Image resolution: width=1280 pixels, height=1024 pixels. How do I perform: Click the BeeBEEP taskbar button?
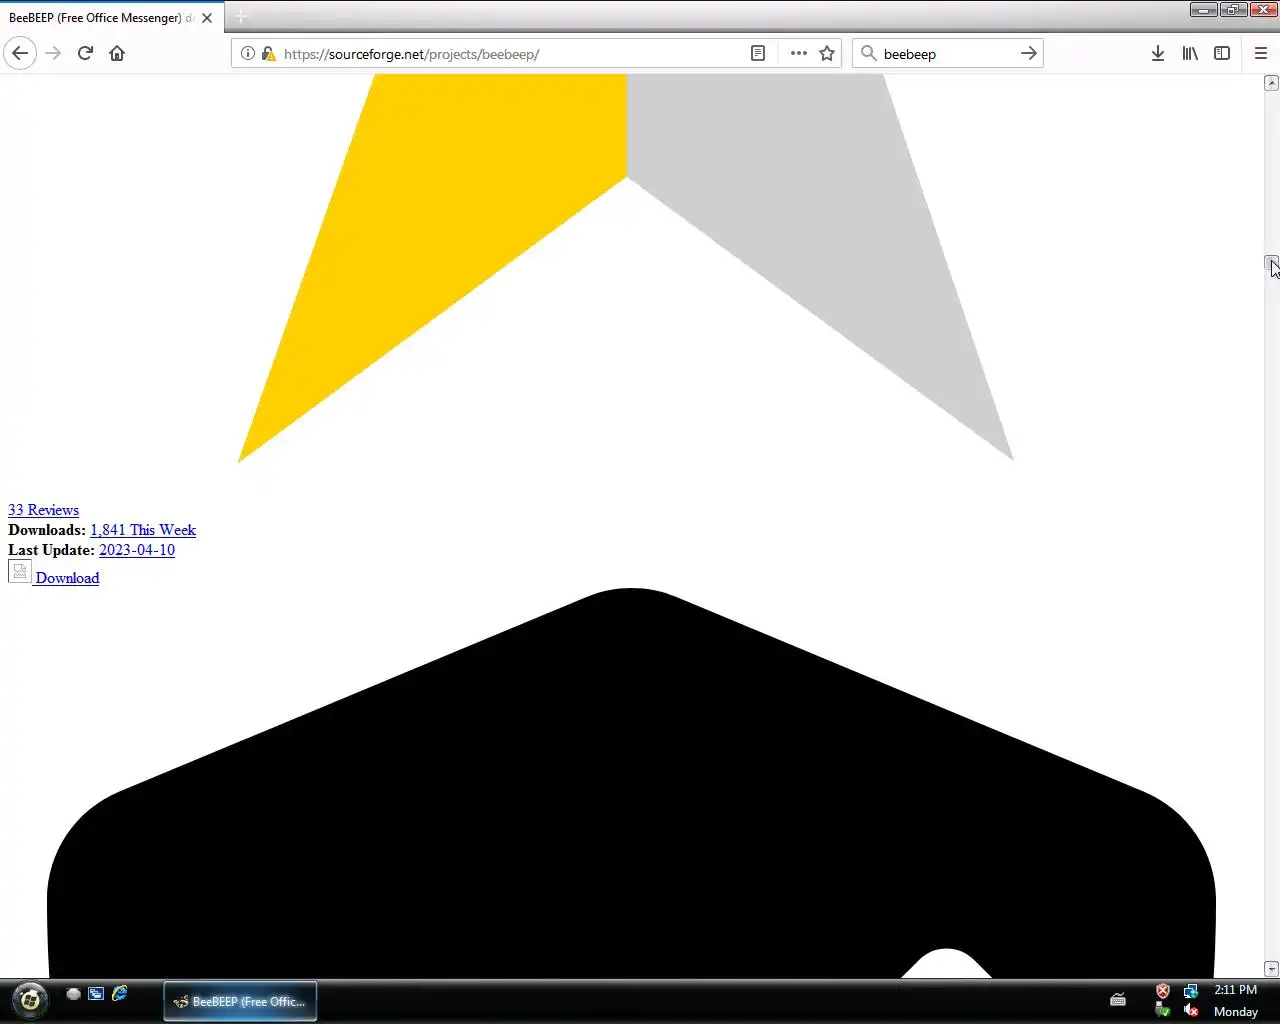240,1001
